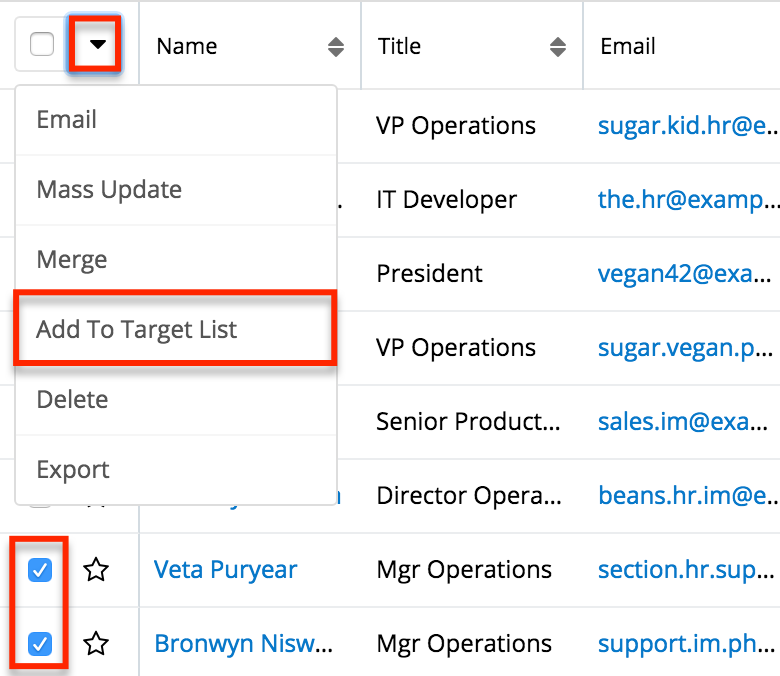Click the star icon beside Veta Puryear

(96, 571)
